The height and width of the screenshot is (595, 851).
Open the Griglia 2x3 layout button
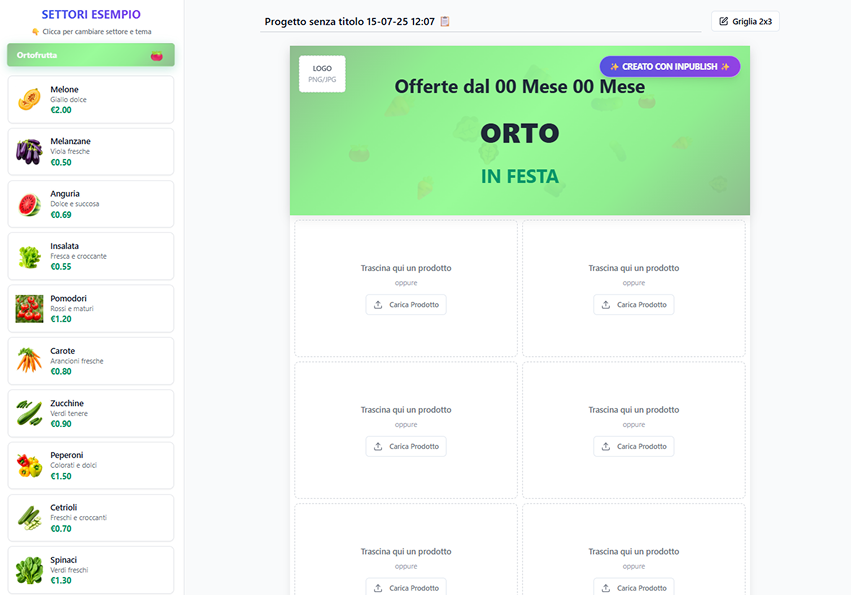click(745, 21)
